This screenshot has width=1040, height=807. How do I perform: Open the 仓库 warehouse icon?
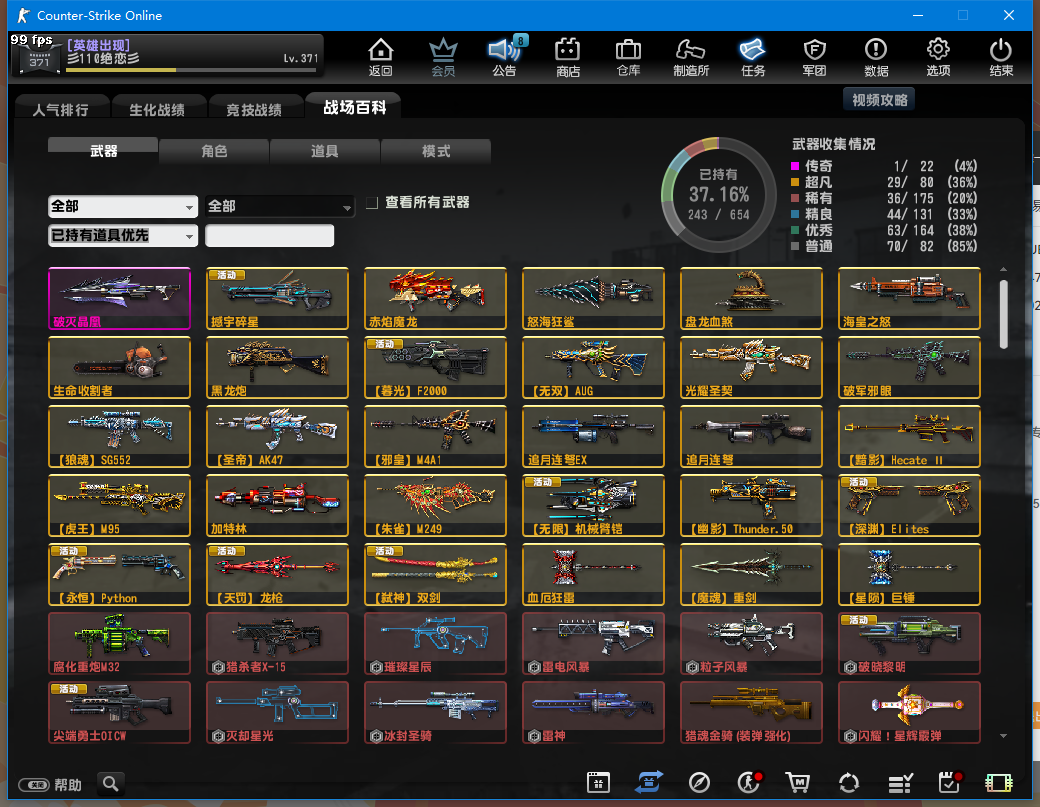tap(628, 57)
